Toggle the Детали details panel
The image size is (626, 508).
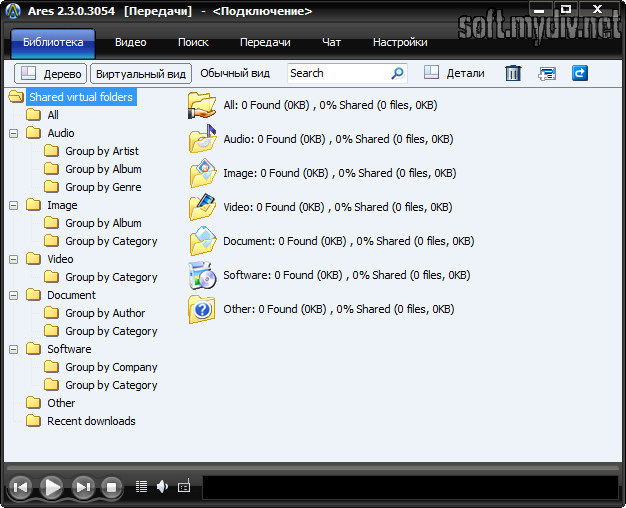click(454, 73)
